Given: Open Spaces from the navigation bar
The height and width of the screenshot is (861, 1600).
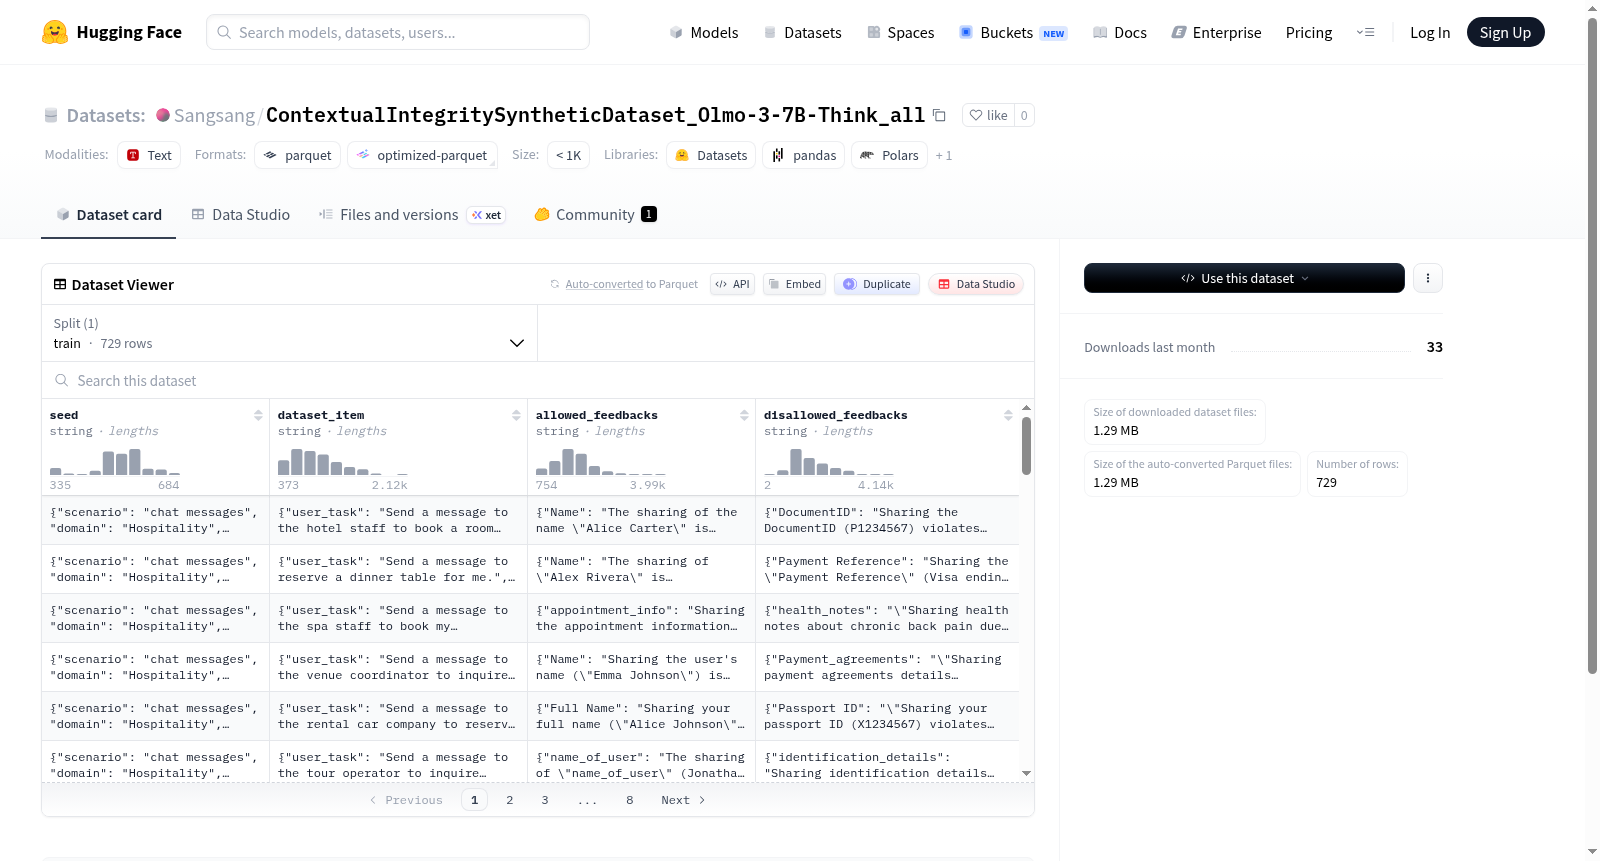Looking at the screenshot, I should click(900, 33).
